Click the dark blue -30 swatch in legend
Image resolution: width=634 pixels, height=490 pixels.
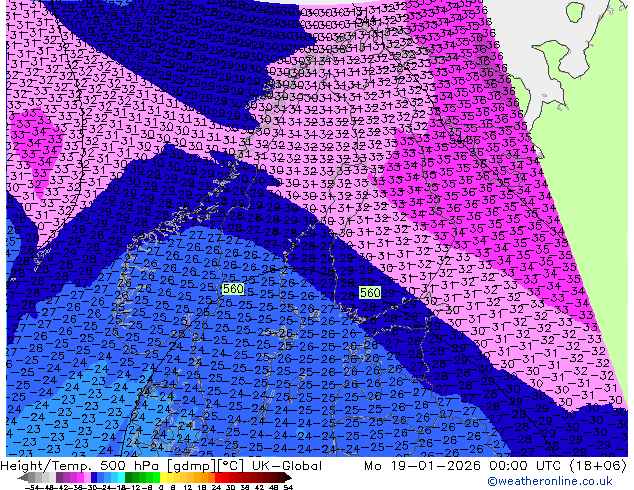click(94, 477)
